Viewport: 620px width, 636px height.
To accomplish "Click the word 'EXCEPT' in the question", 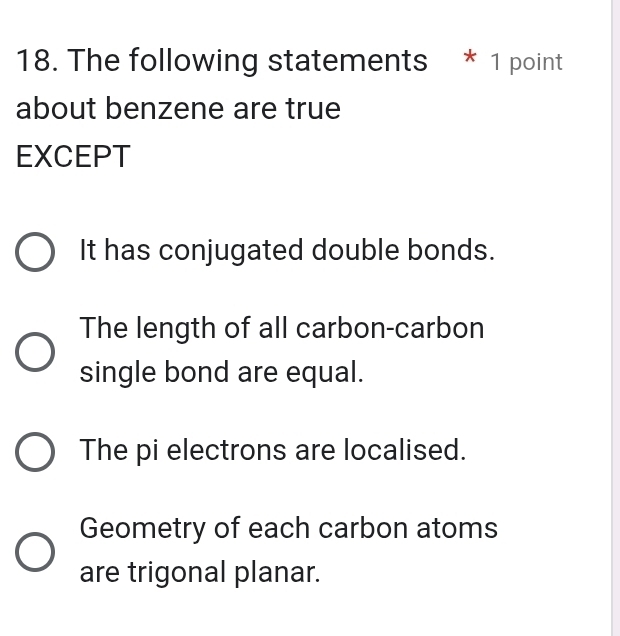I will click(x=73, y=156).
